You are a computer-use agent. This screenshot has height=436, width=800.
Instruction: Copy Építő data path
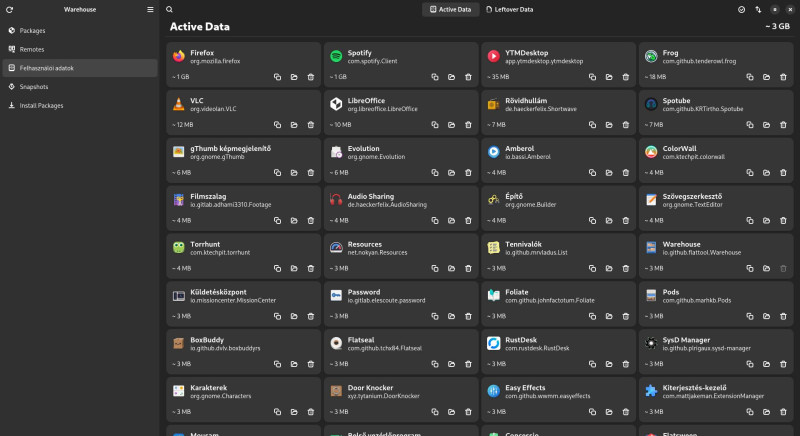[592, 221]
